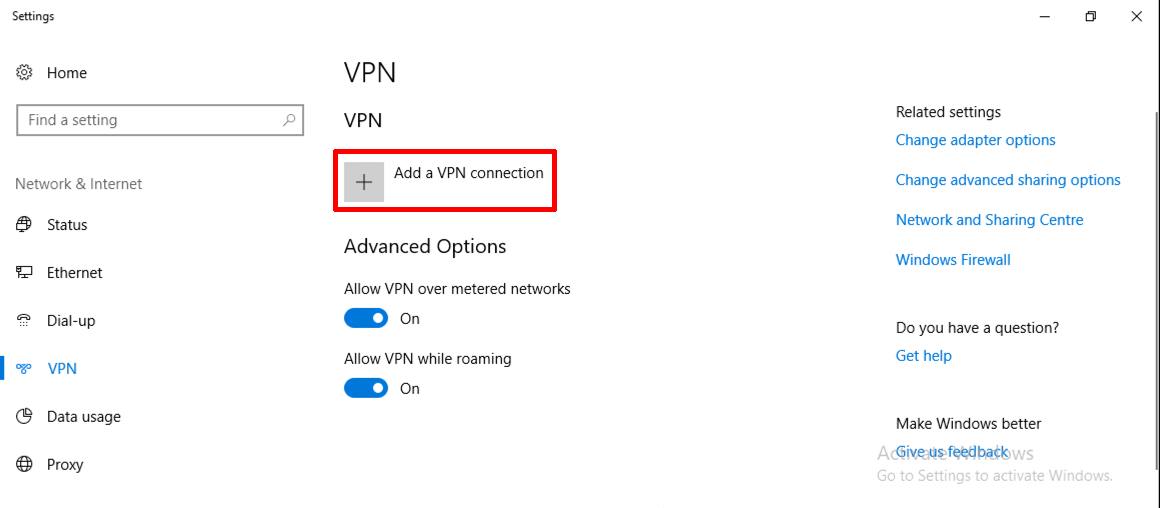Open Change adapter options link
The width and height of the screenshot is (1160, 508).
click(x=975, y=140)
